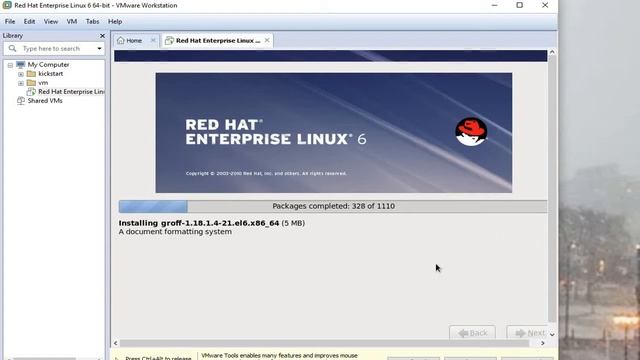Open the VM menu
The image size is (640, 360).
[x=72, y=21]
